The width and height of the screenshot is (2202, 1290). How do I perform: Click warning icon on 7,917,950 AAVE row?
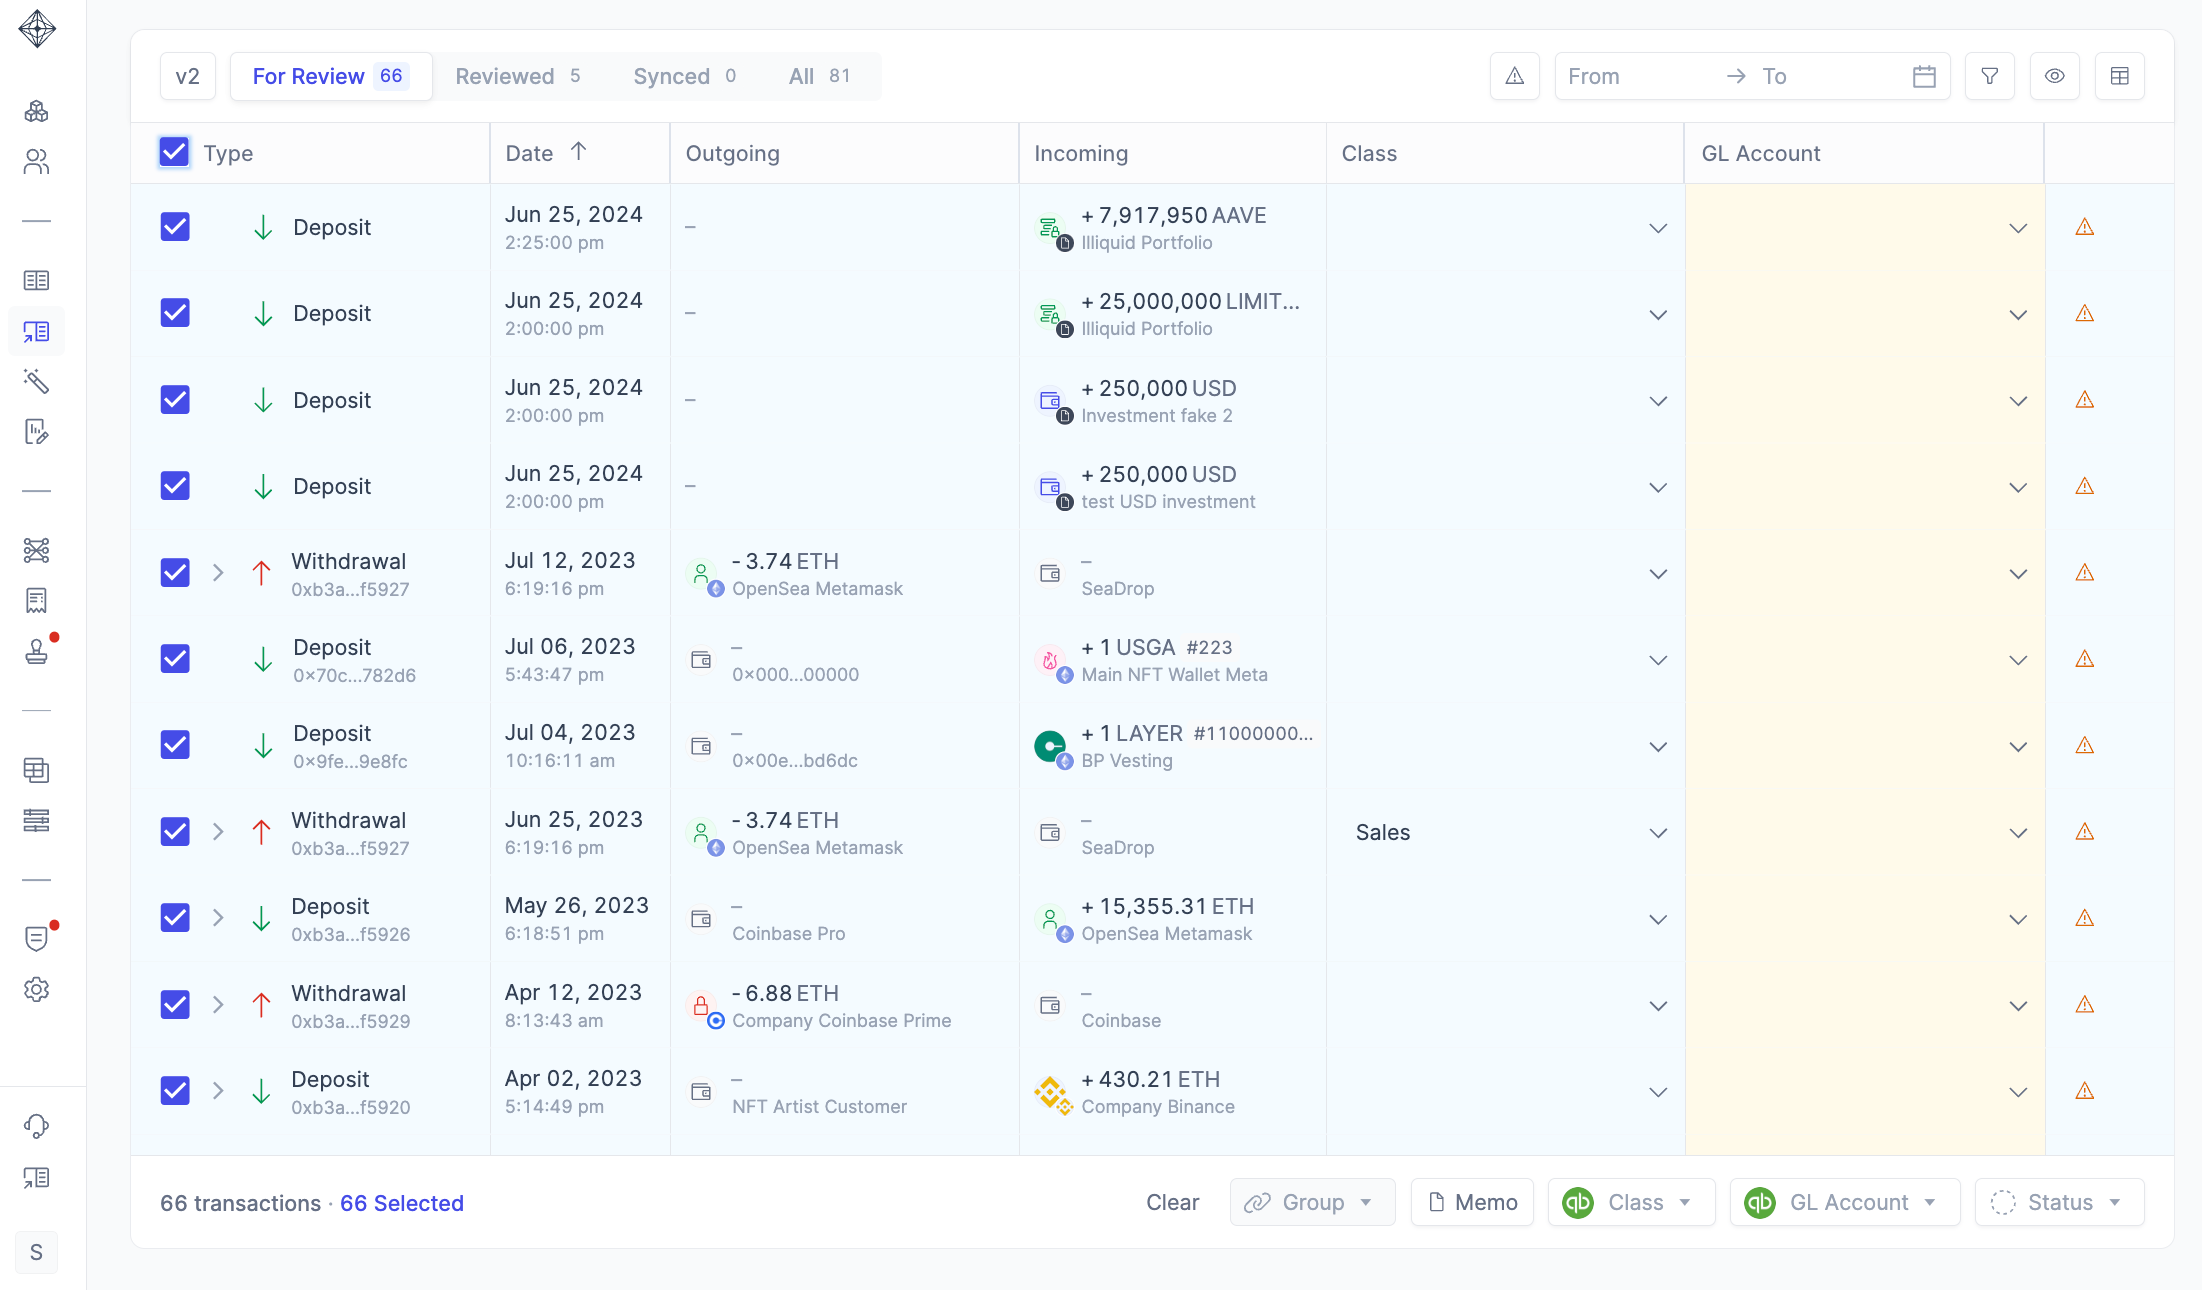pos(2084,227)
